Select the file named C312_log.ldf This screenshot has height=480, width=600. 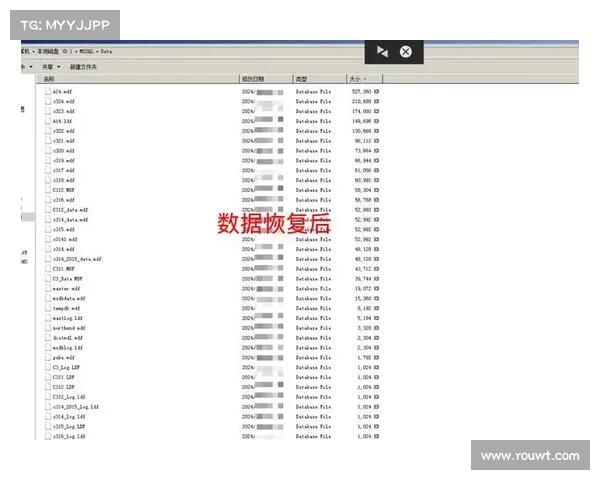tap(69, 397)
